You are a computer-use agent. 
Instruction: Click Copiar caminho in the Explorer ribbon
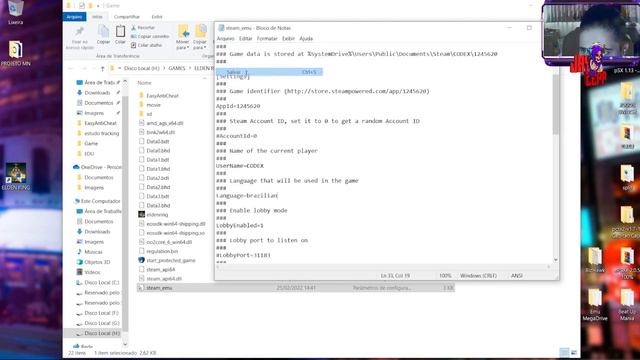(150, 36)
